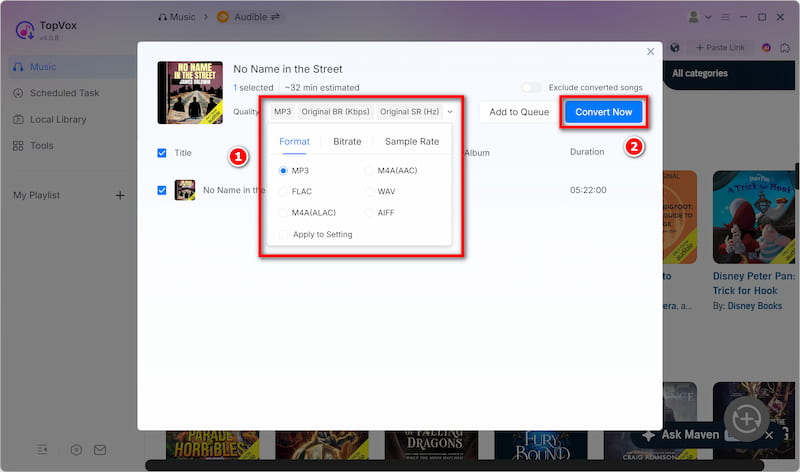Viewport: 800px width, 472px height.
Task: Close the conversion dialog
Action: coord(651,52)
